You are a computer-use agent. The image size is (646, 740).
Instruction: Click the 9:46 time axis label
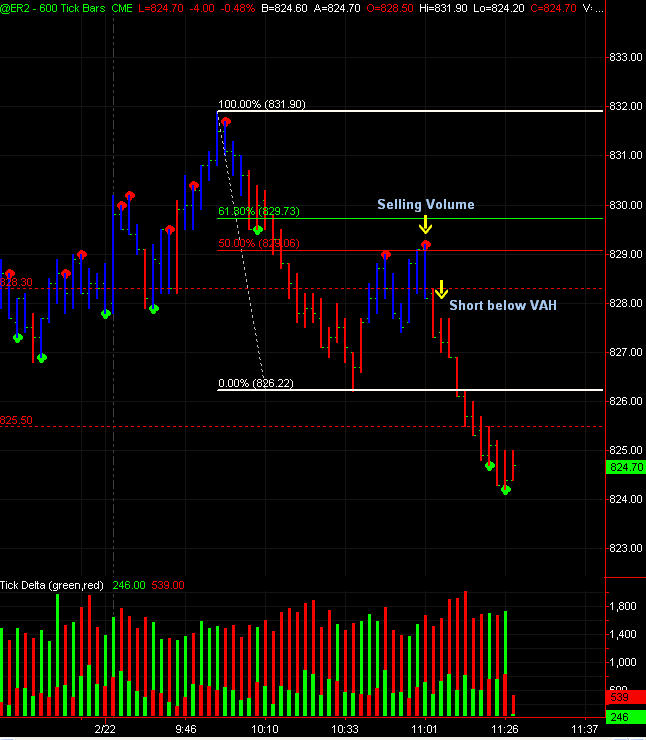pyautogui.click(x=185, y=729)
